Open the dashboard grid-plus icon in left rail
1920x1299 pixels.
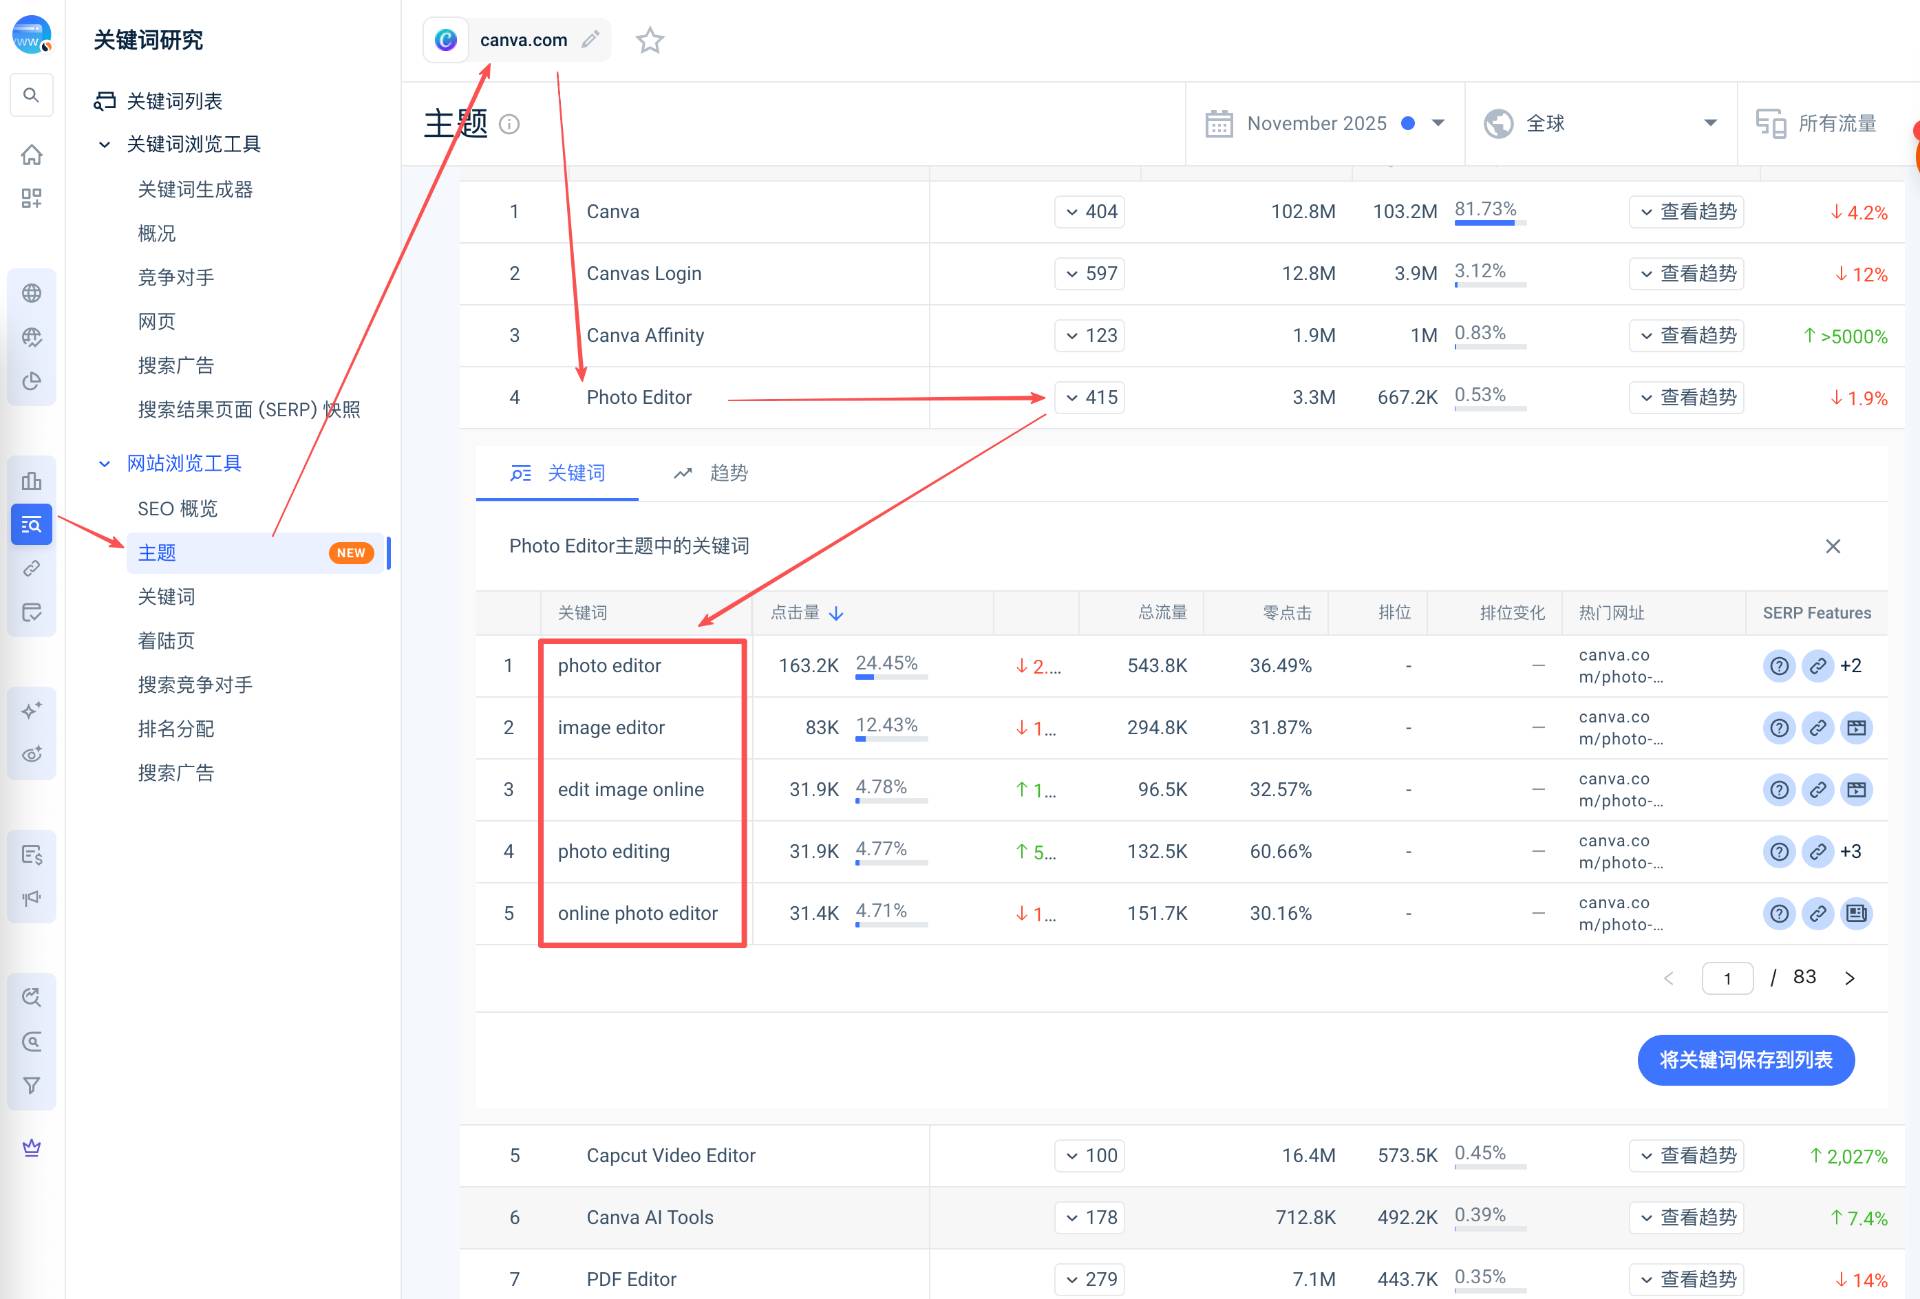(31, 198)
